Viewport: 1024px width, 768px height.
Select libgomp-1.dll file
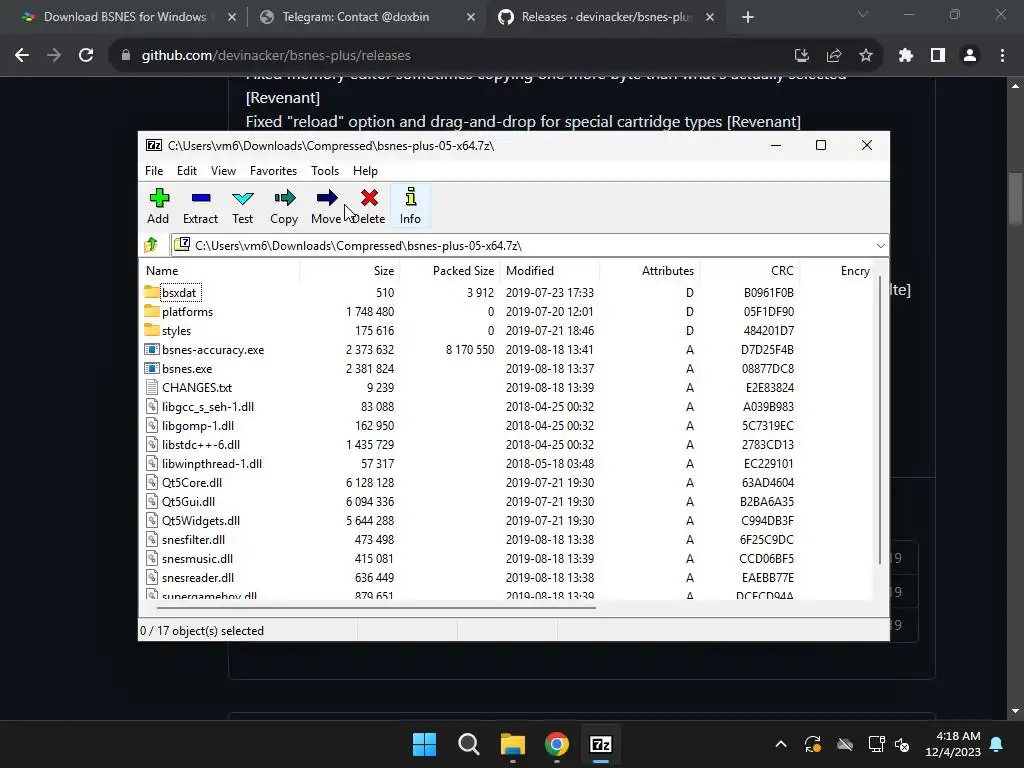198,425
